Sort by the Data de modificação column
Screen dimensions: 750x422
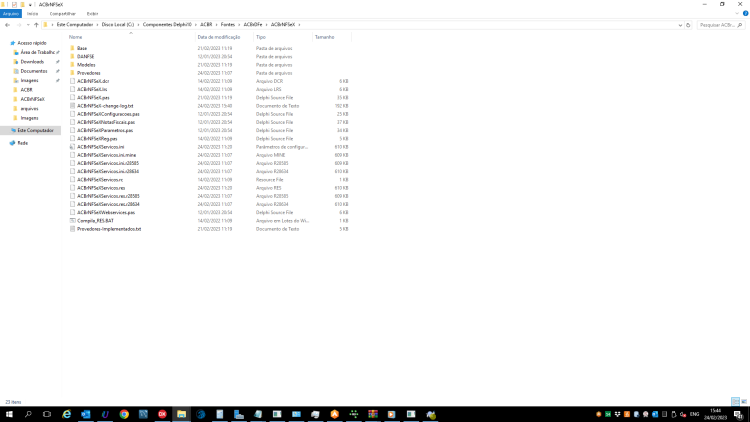(x=219, y=37)
